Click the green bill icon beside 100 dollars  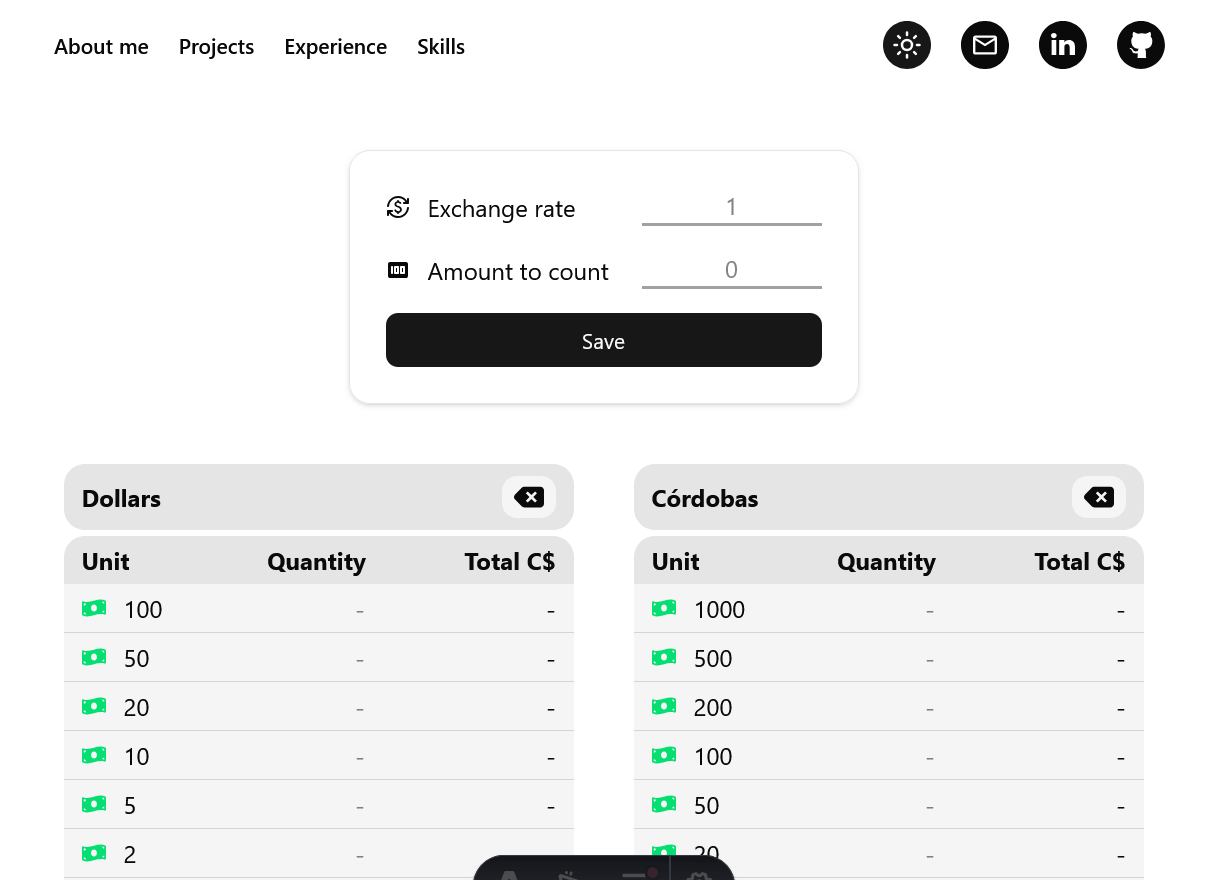(94, 608)
